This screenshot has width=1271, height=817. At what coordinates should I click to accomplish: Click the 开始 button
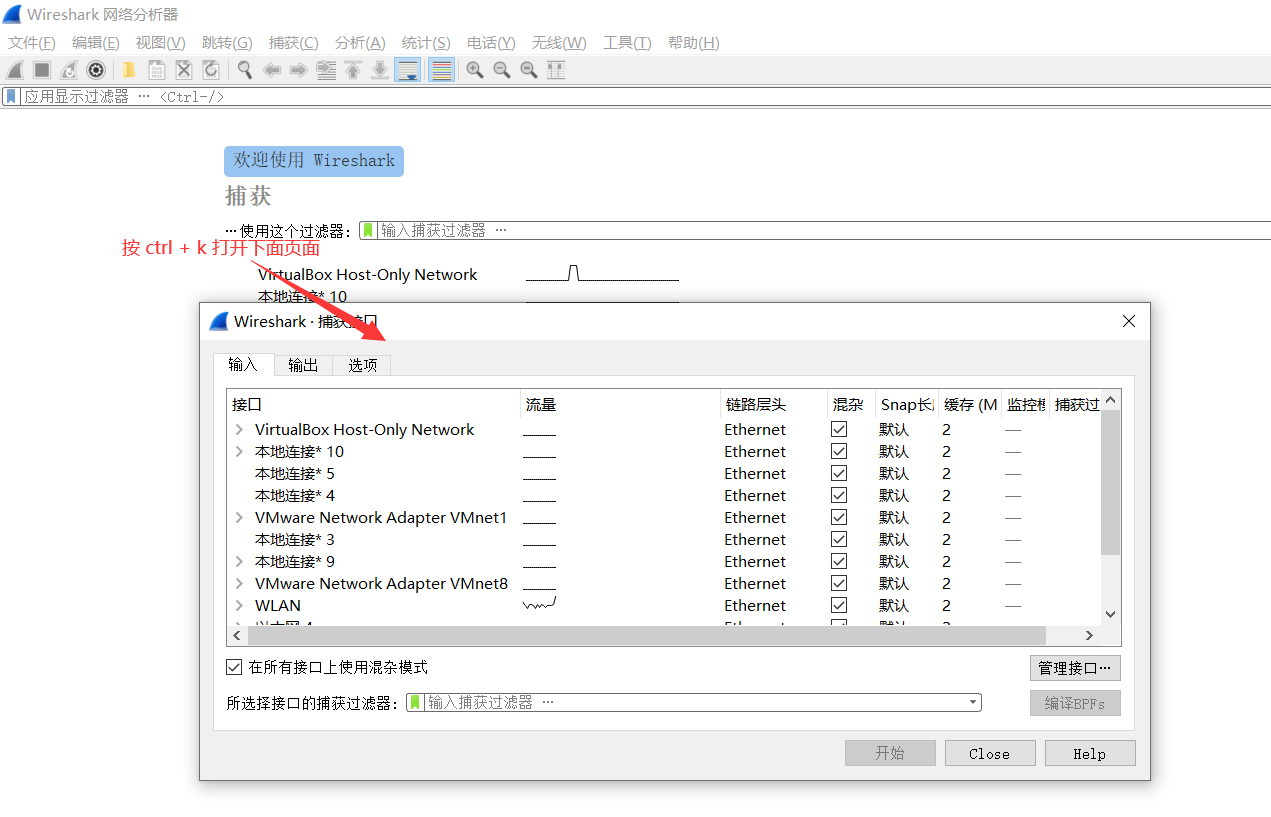890,753
